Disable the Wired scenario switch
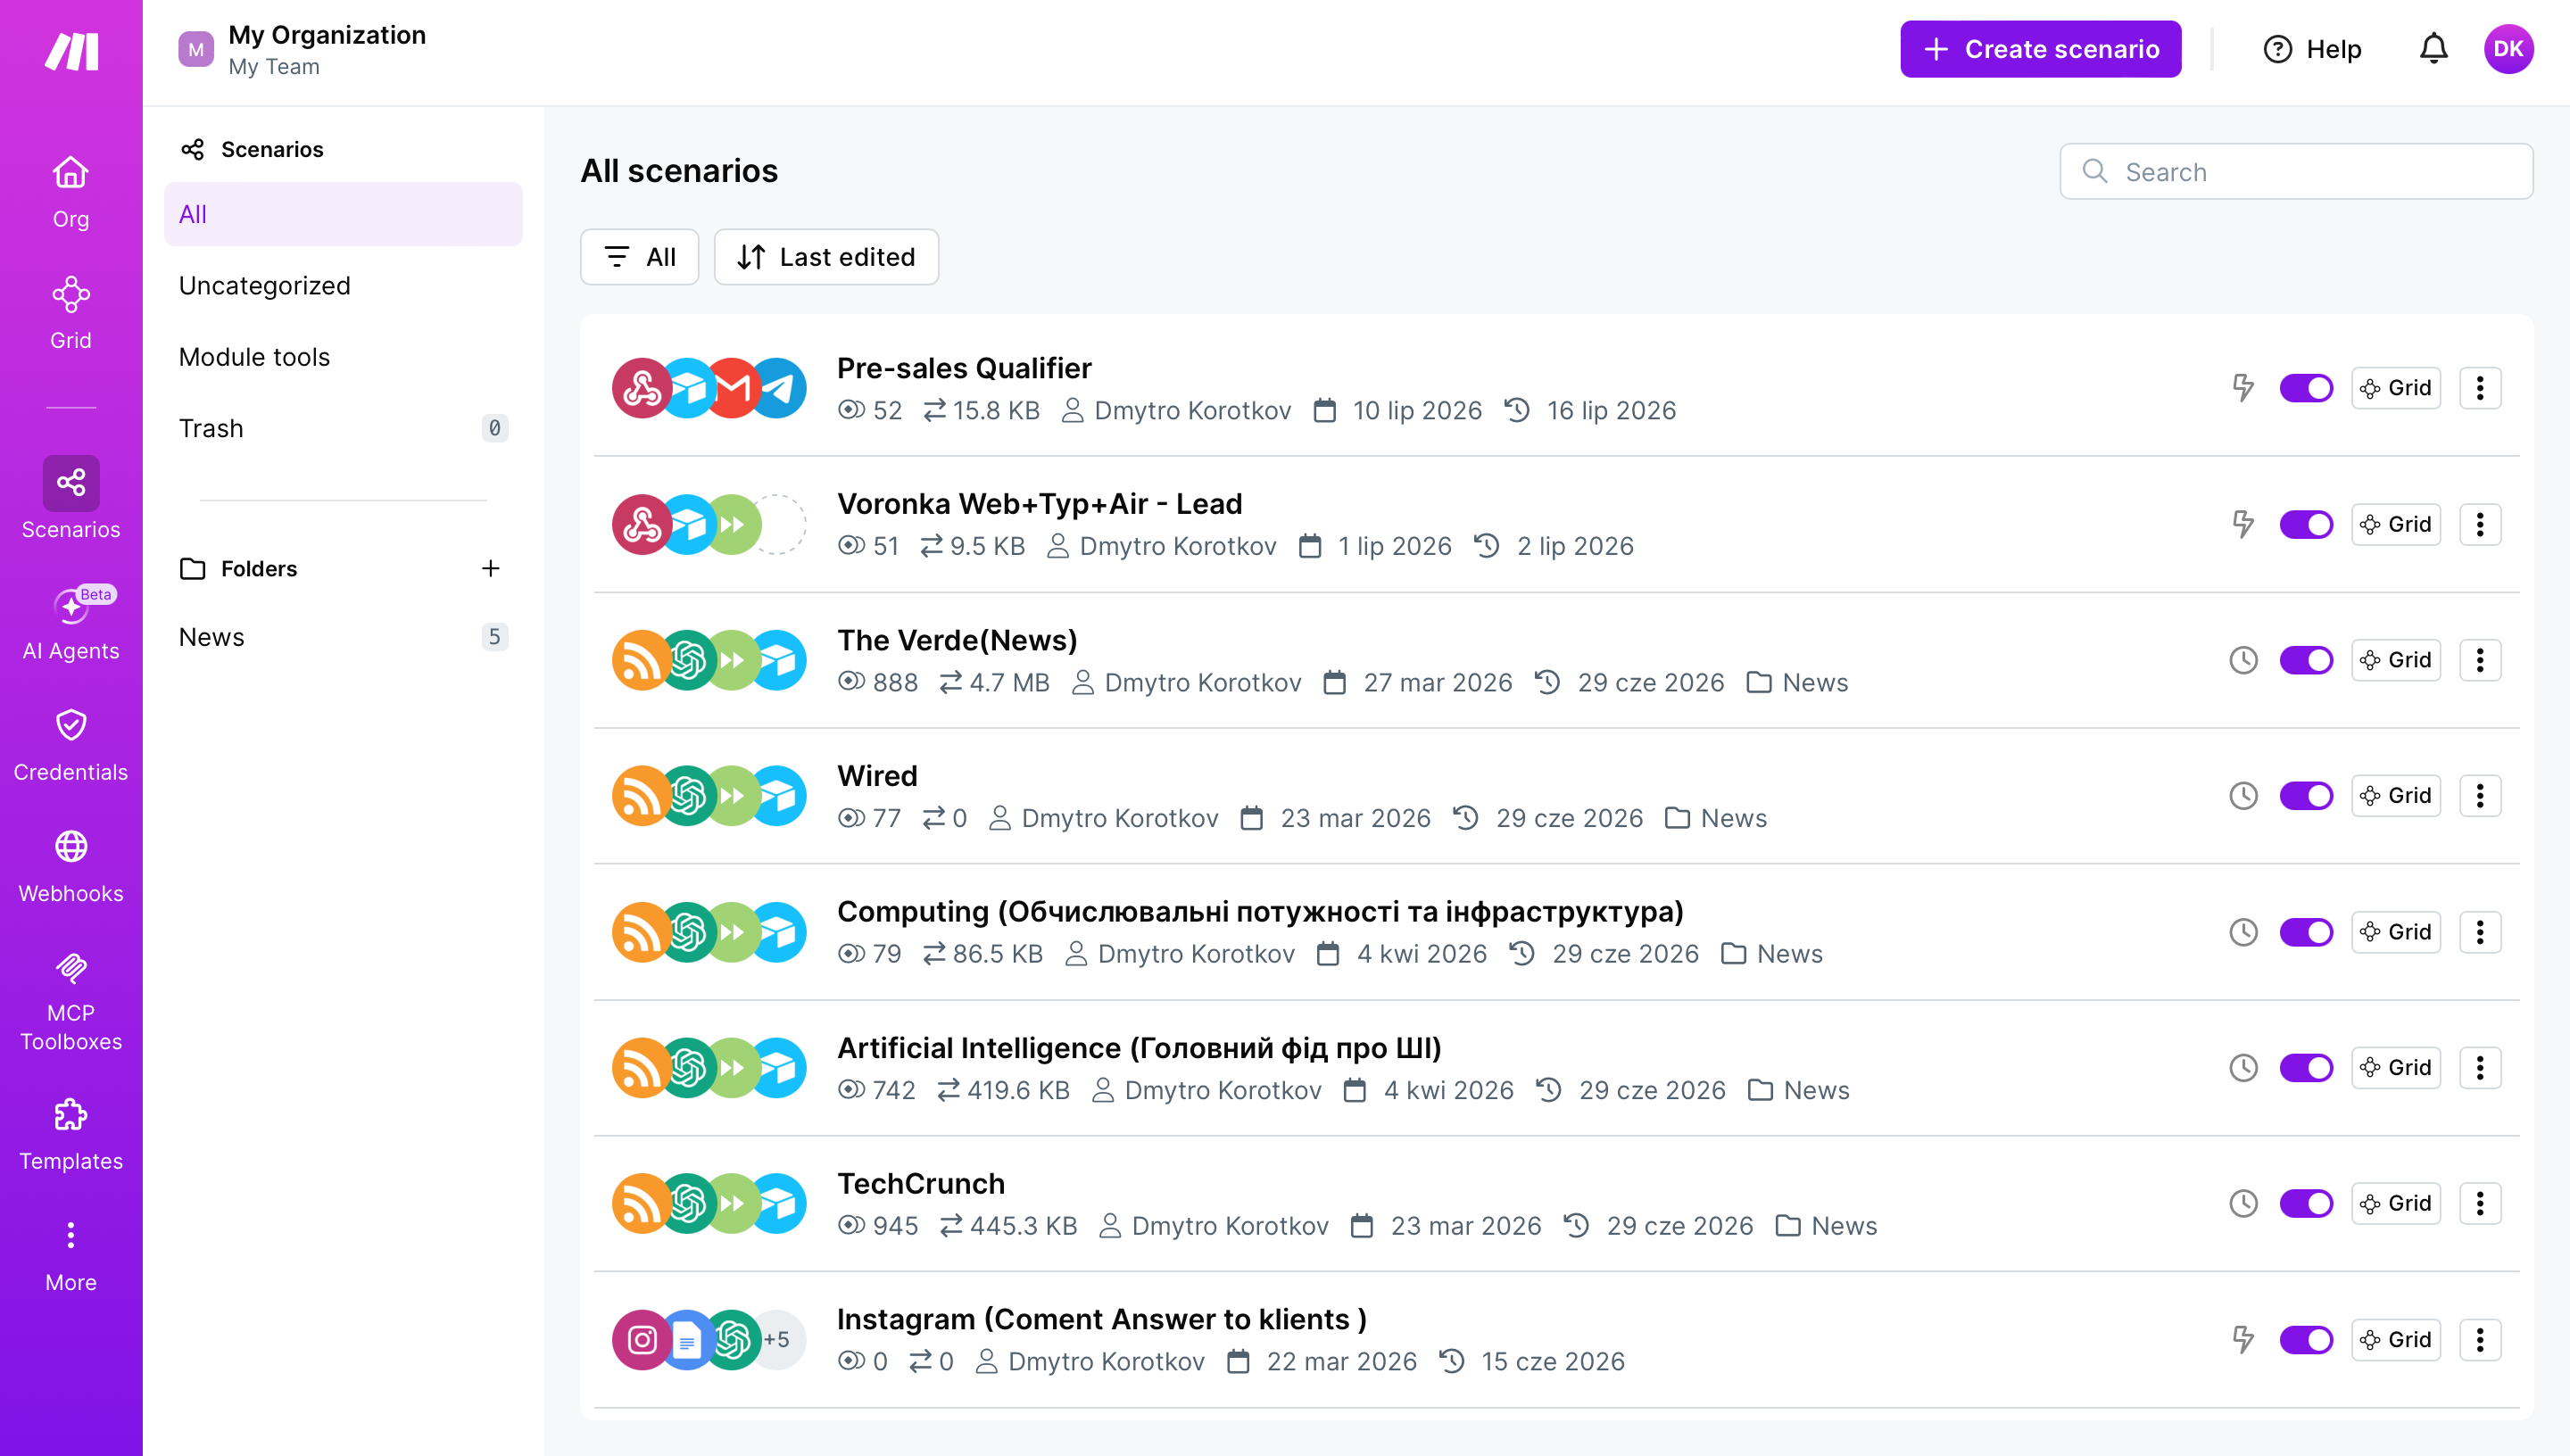 click(x=2306, y=796)
